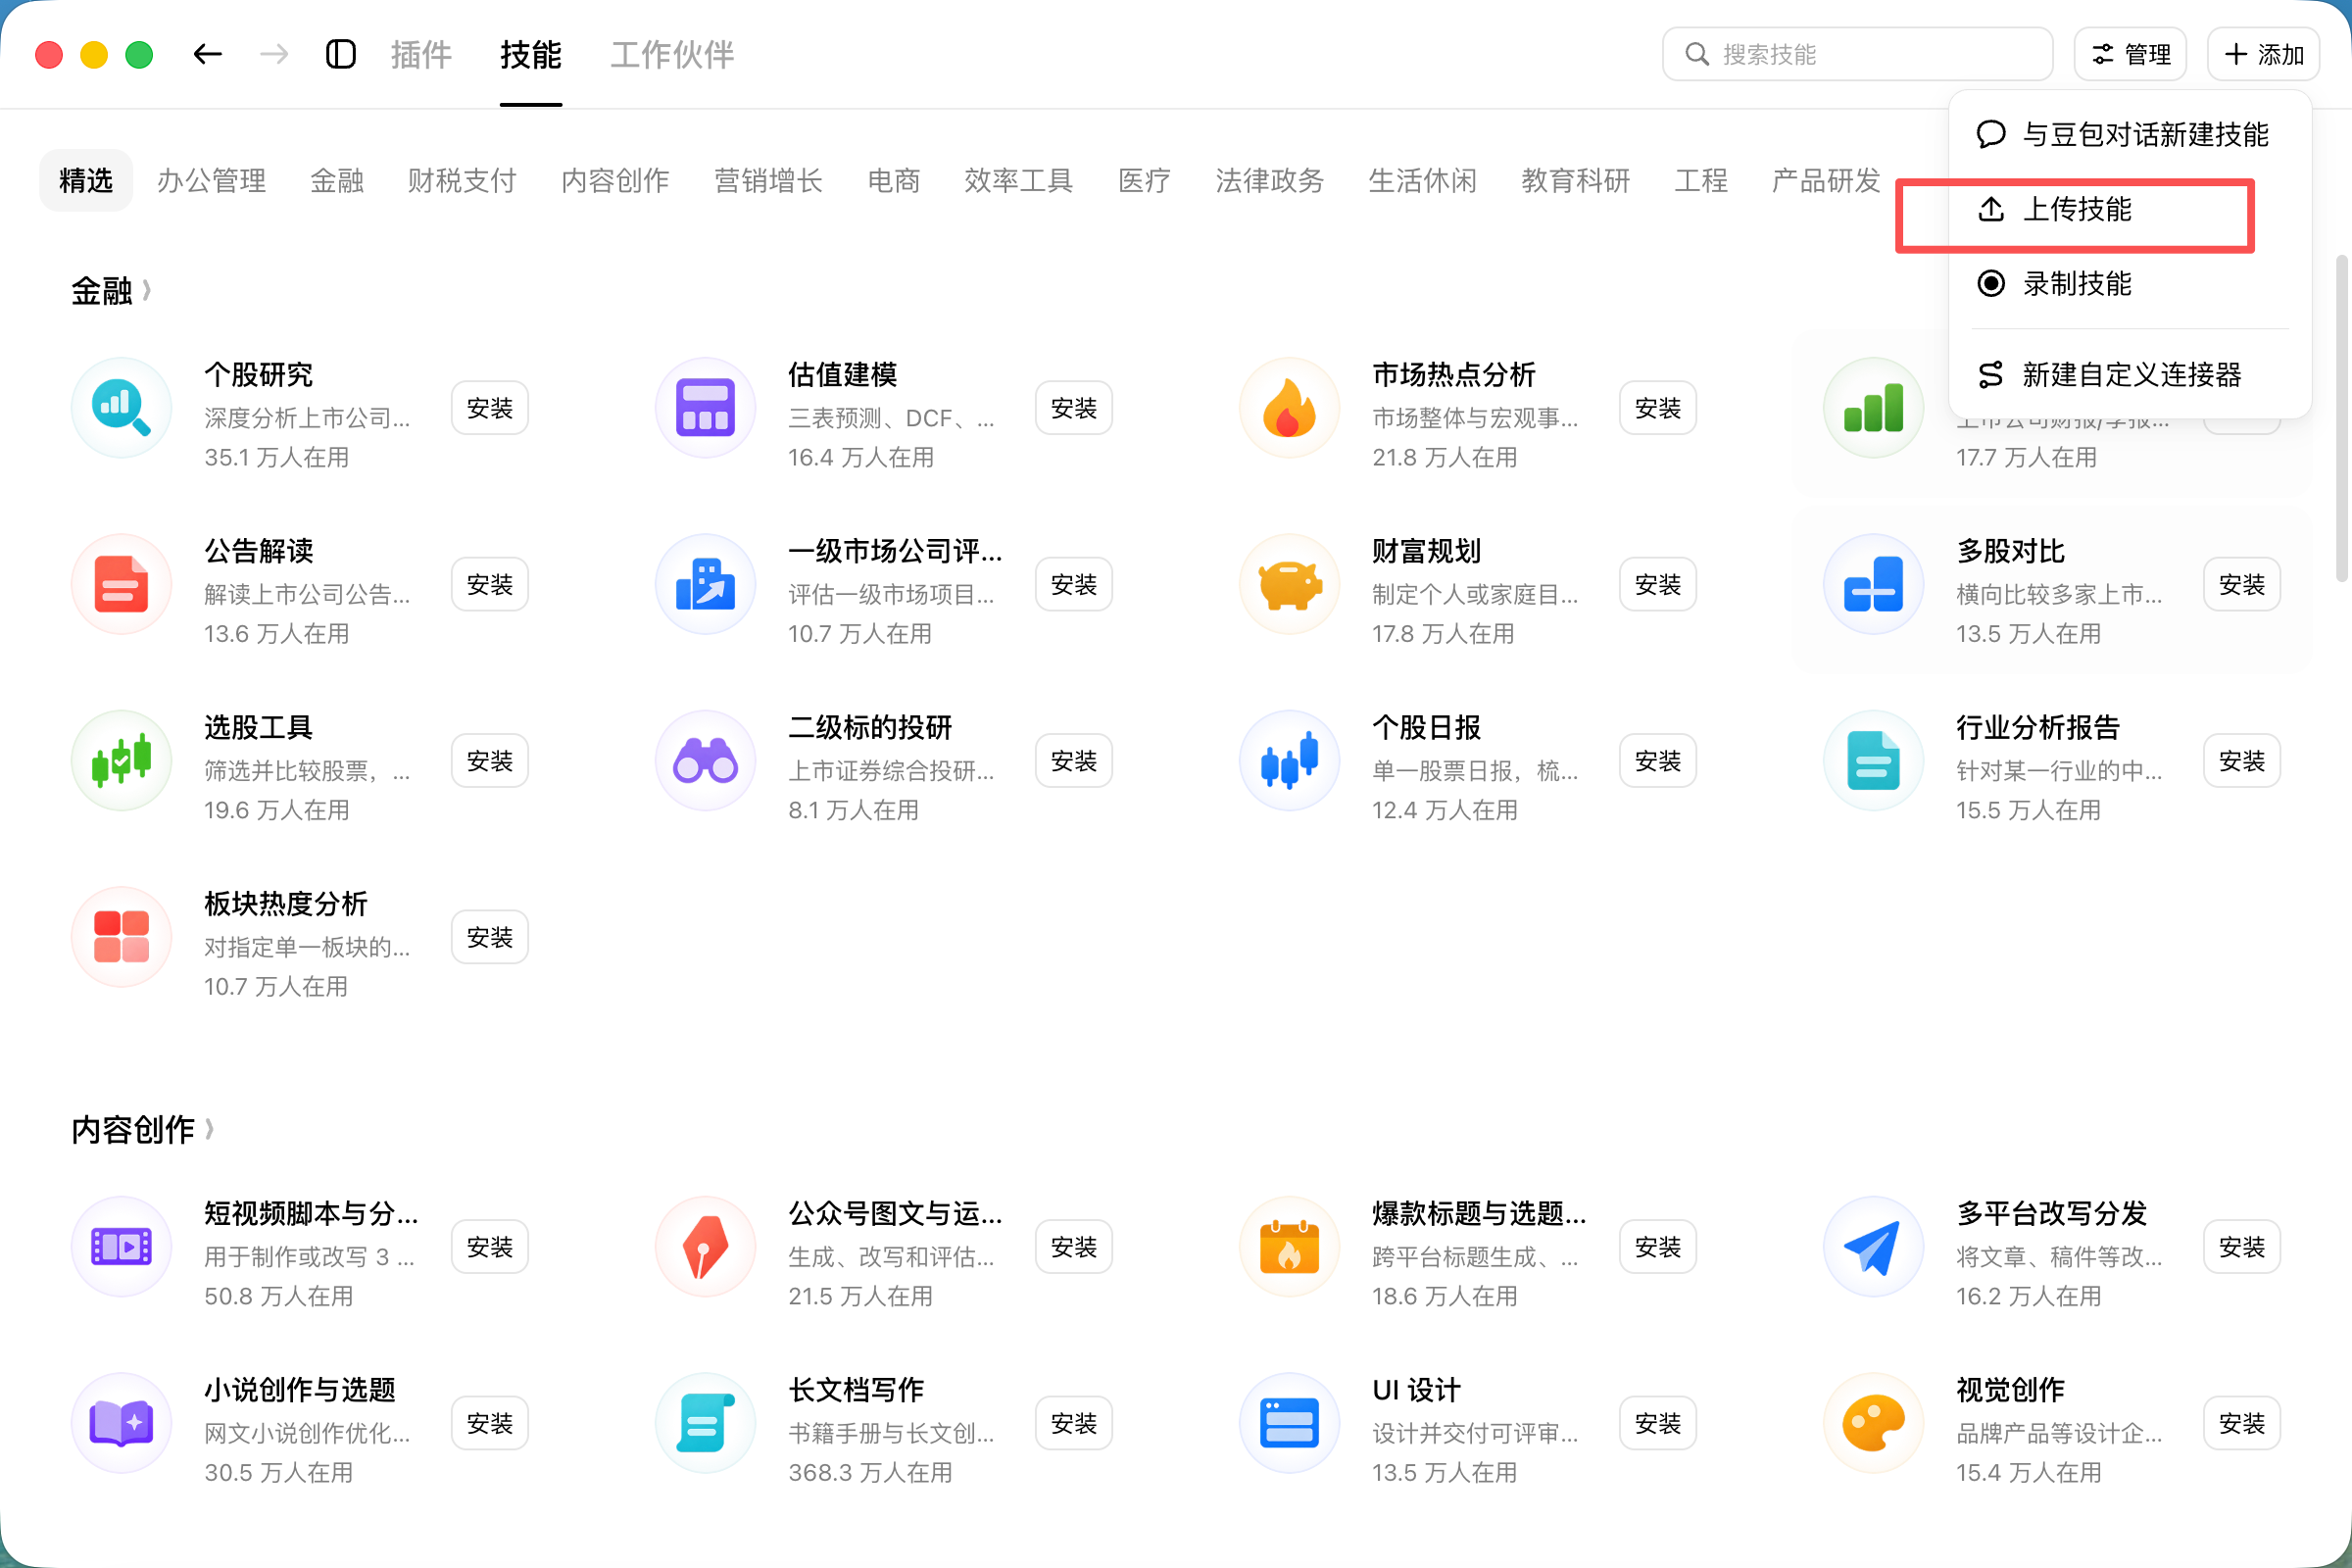The image size is (2352, 1568).
Task: Open the 多股对比 icon
Action: pos(1873,584)
